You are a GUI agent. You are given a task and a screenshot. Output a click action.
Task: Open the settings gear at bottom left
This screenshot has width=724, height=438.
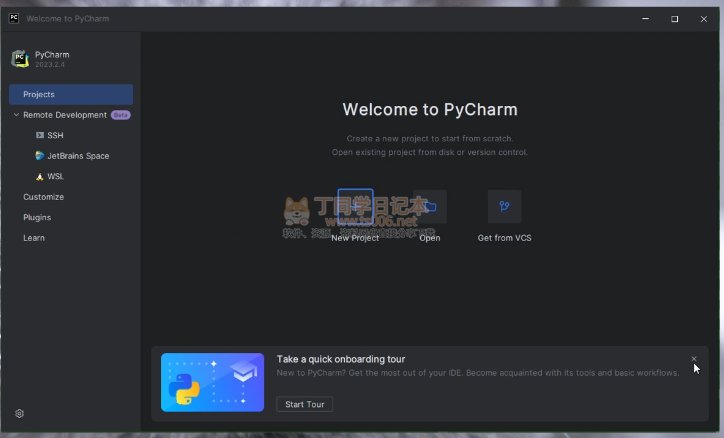(x=19, y=413)
